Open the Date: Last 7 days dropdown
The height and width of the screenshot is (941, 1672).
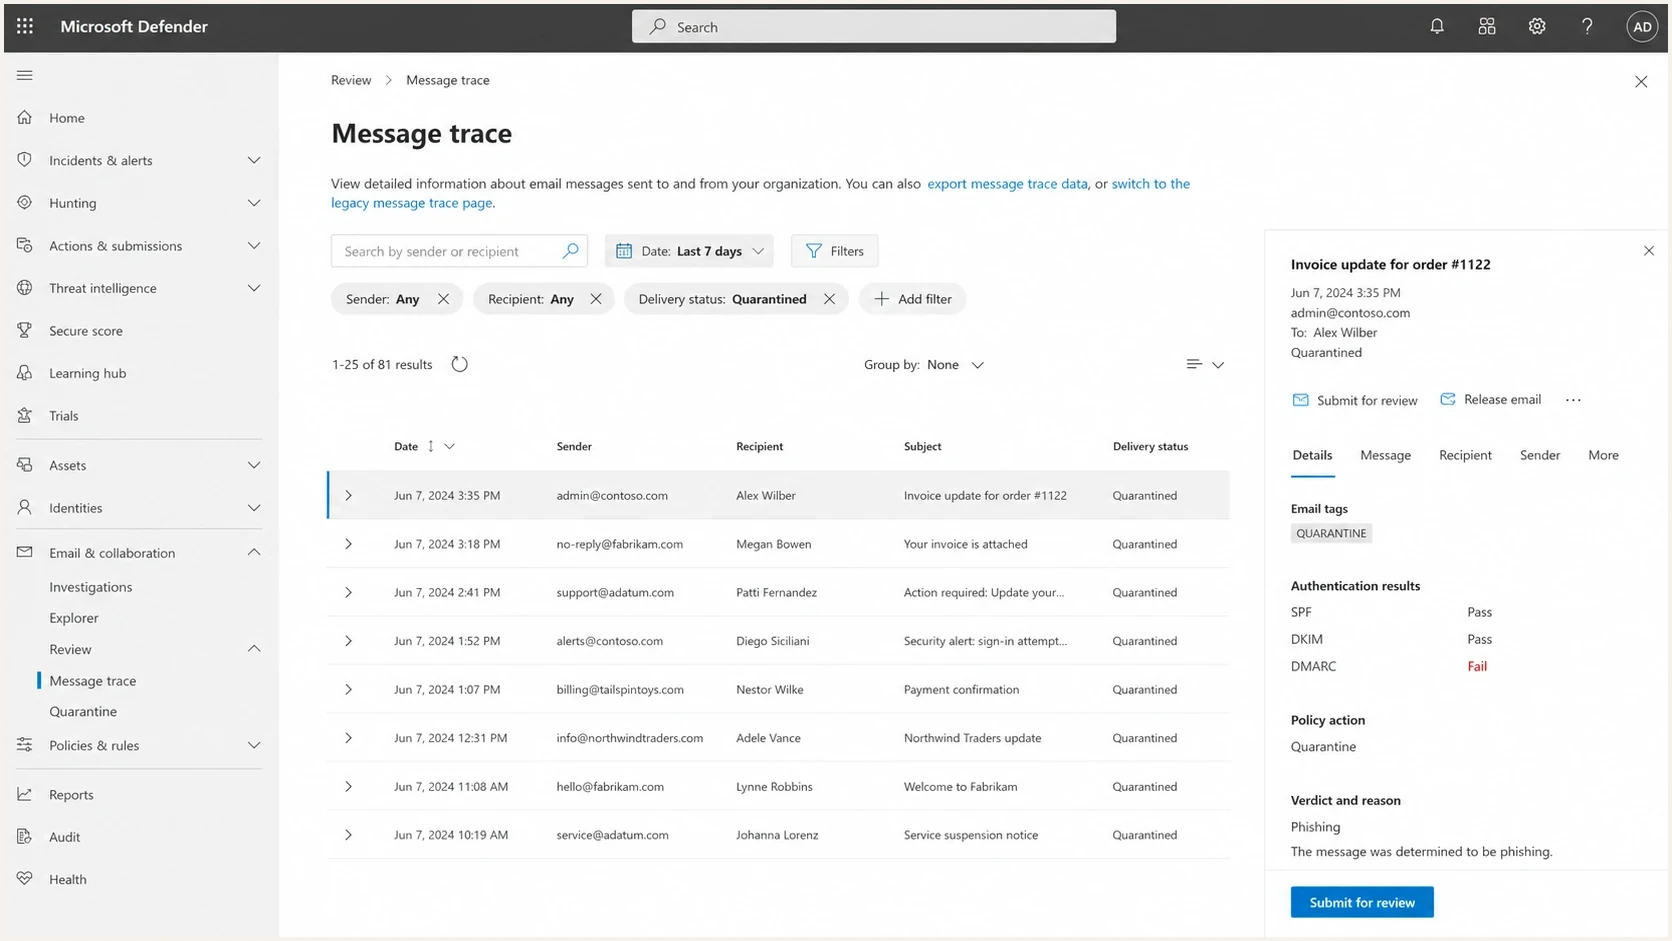click(x=689, y=251)
